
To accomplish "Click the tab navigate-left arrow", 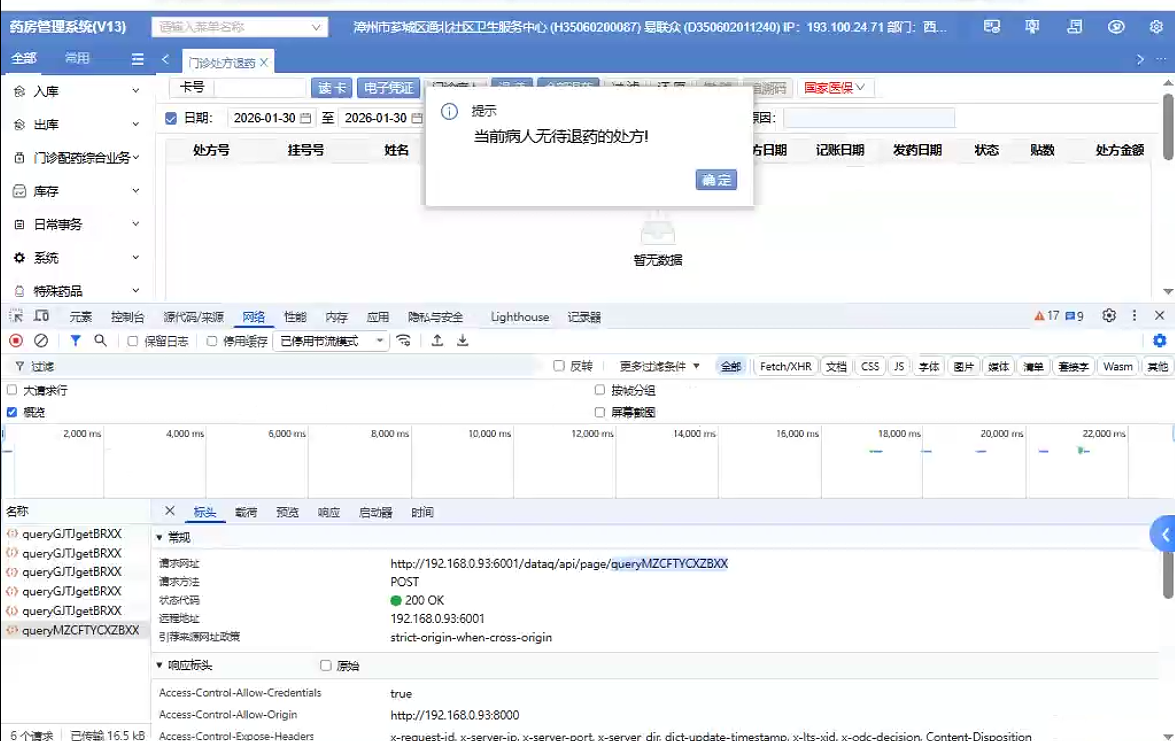I will click(x=166, y=59).
